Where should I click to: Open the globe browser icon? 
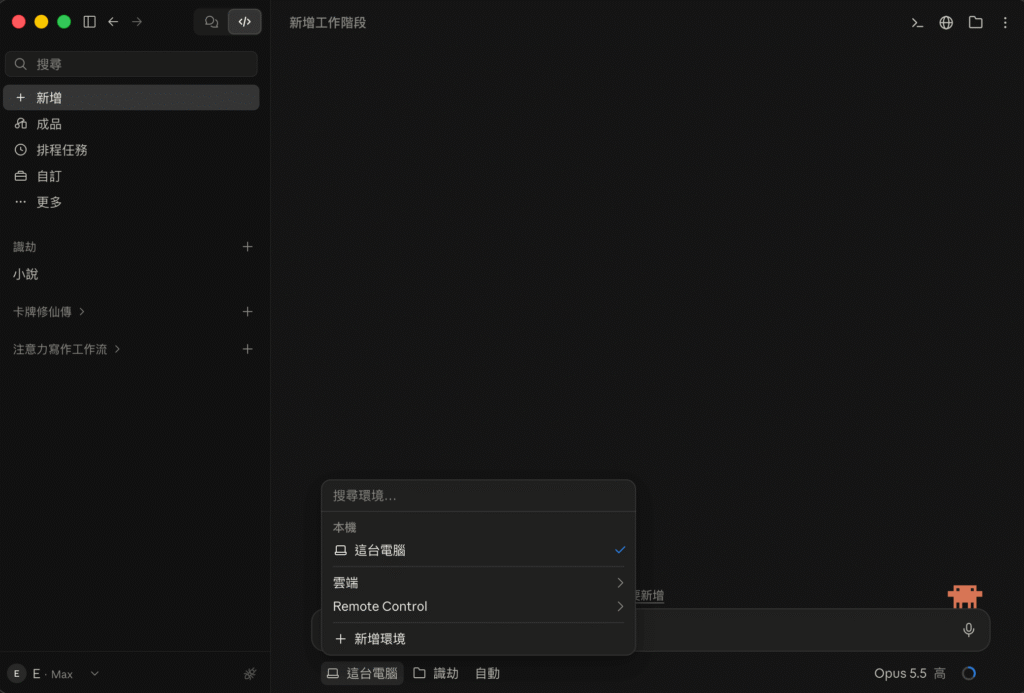946,23
